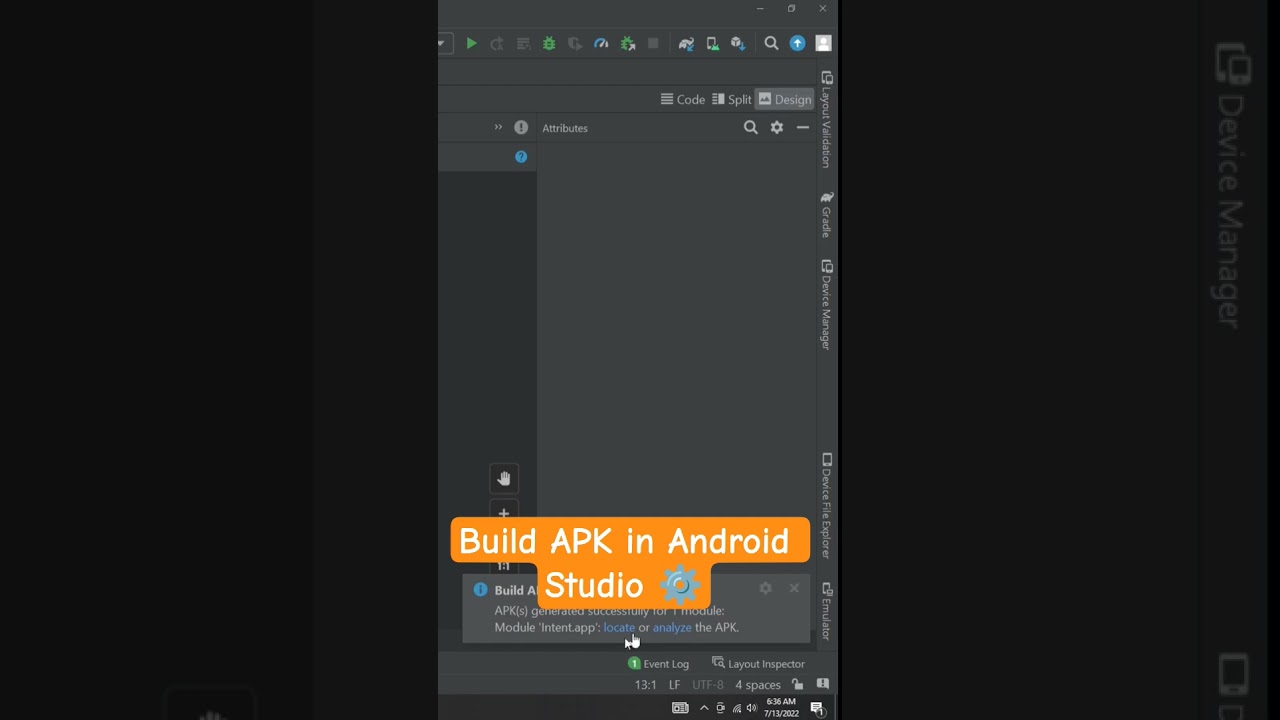The image size is (1280, 720).
Task: Search attributes with the magnifier icon
Action: pyautogui.click(x=751, y=128)
